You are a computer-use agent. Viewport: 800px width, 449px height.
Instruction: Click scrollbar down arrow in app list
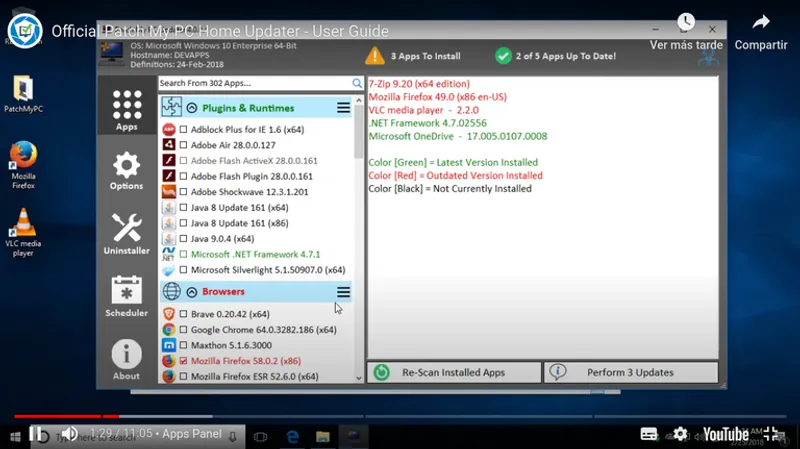[359, 379]
